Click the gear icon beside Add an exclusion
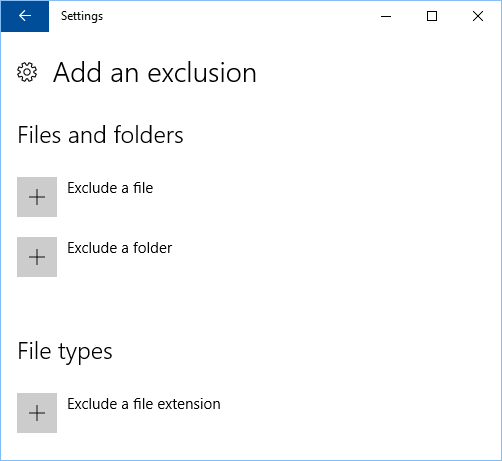The height and width of the screenshot is (461, 502). click(27, 72)
